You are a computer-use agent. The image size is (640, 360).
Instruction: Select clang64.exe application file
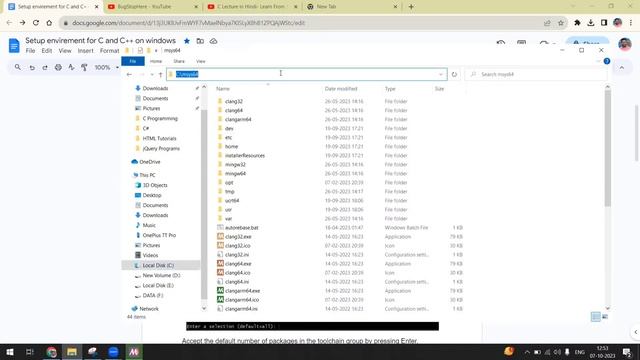(x=238, y=264)
